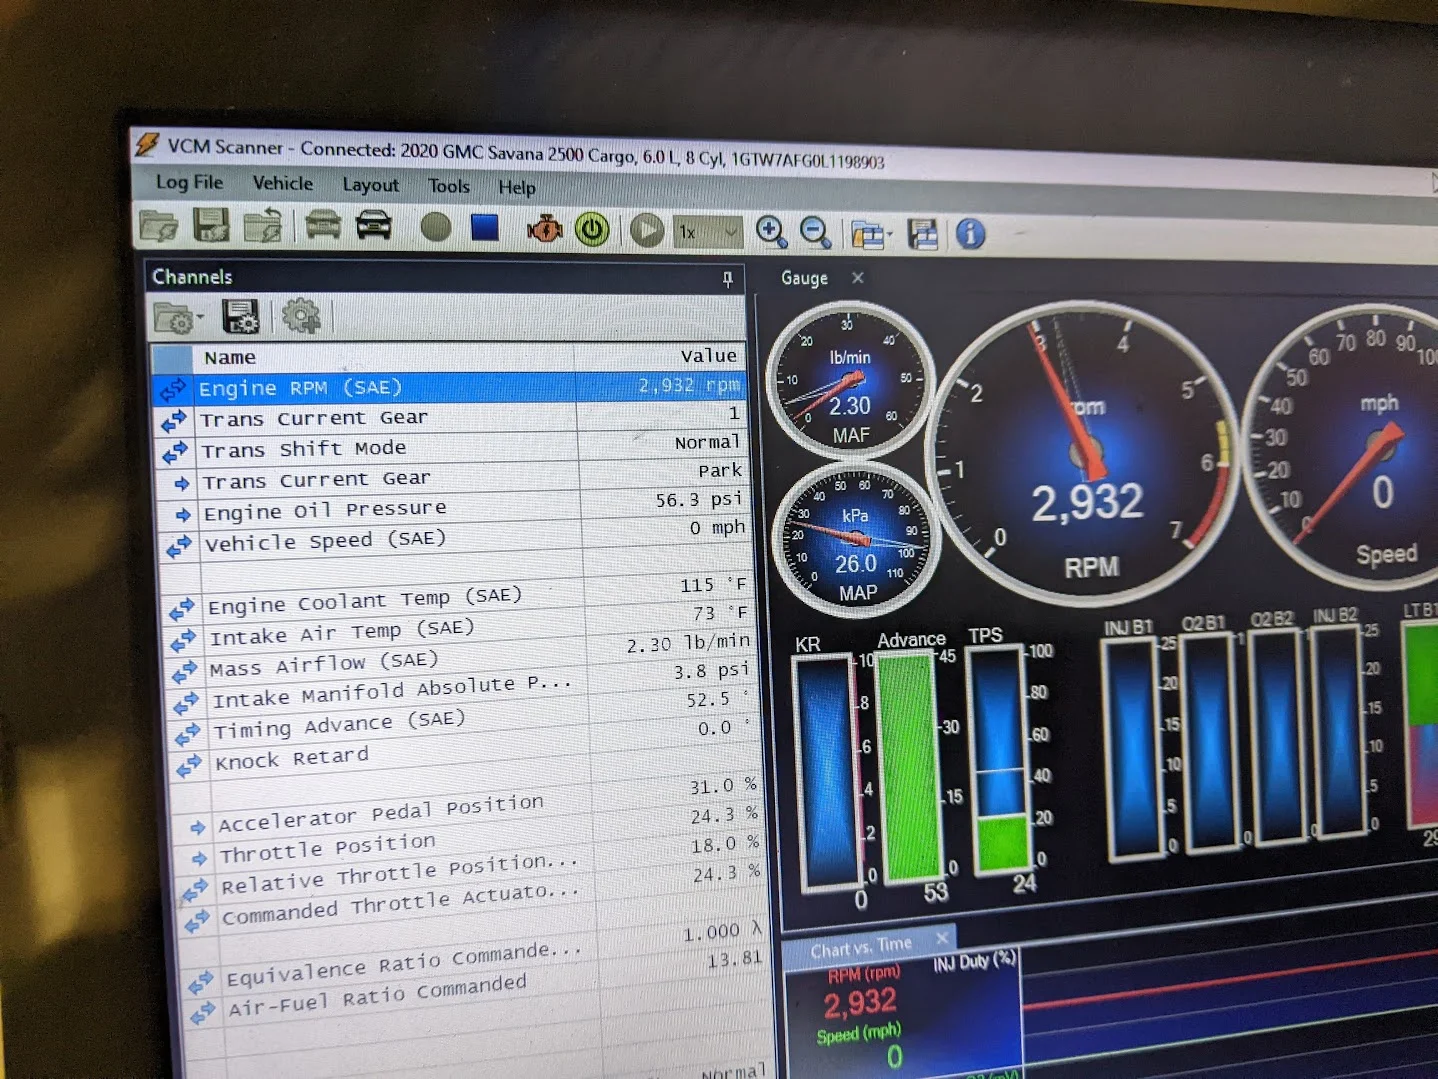Select the Vehicle Speed (SAE) row
Image resolution: width=1438 pixels, height=1079 pixels.
coord(455,537)
